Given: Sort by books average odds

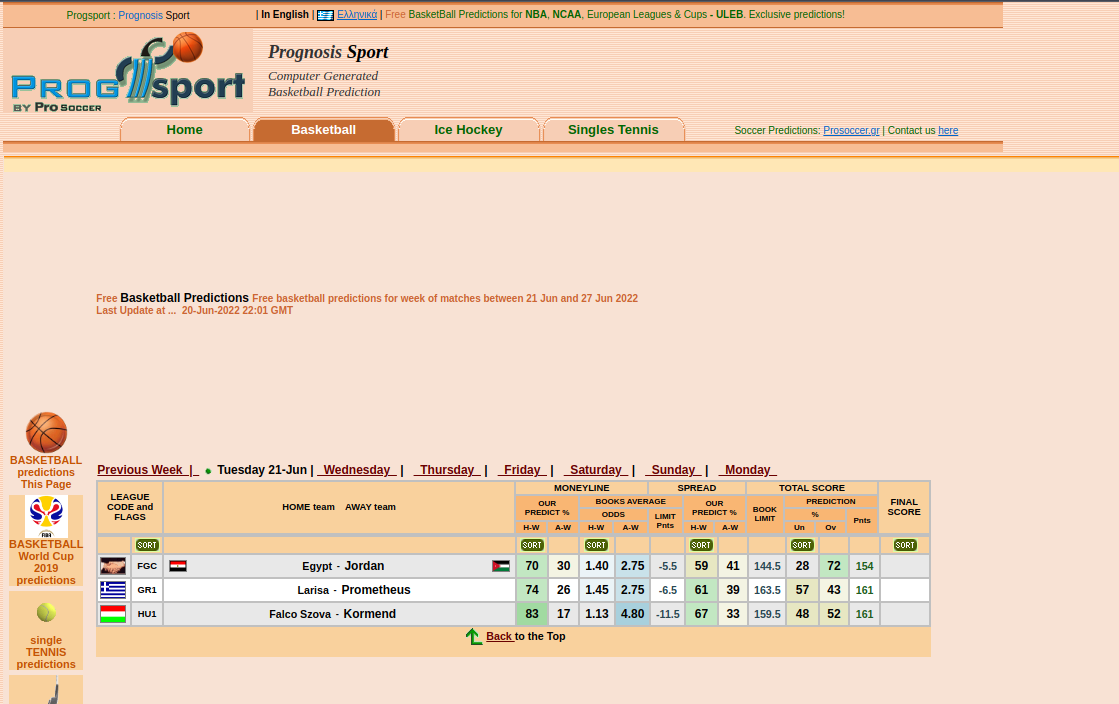Looking at the screenshot, I should click(596, 545).
